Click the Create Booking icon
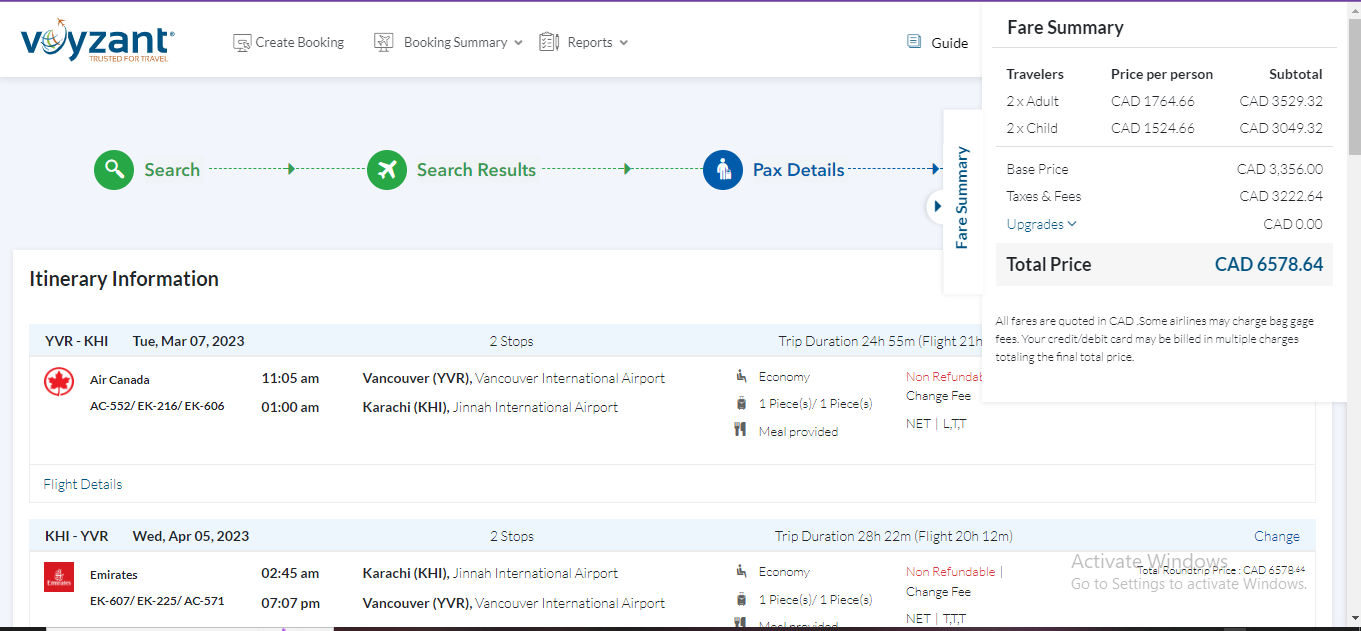The width and height of the screenshot is (1361, 631). 242,43
